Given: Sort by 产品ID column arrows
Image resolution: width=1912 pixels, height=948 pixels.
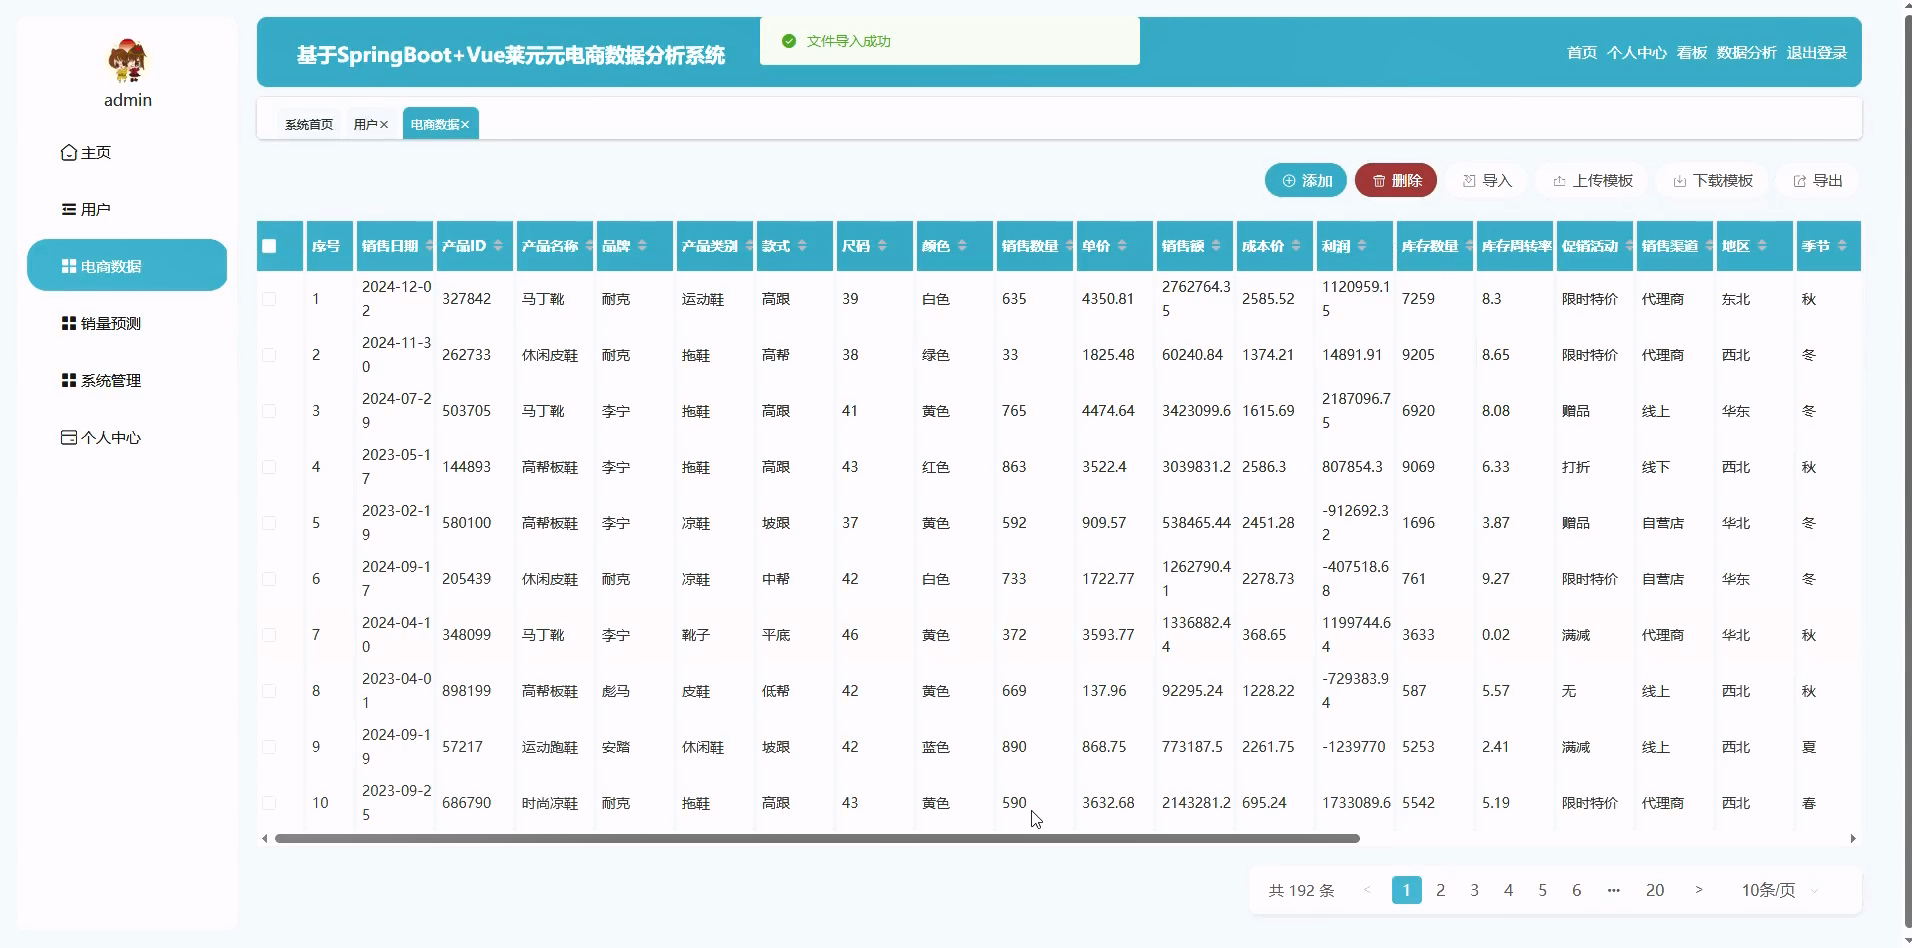Looking at the screenshot, I should (498, 246).
